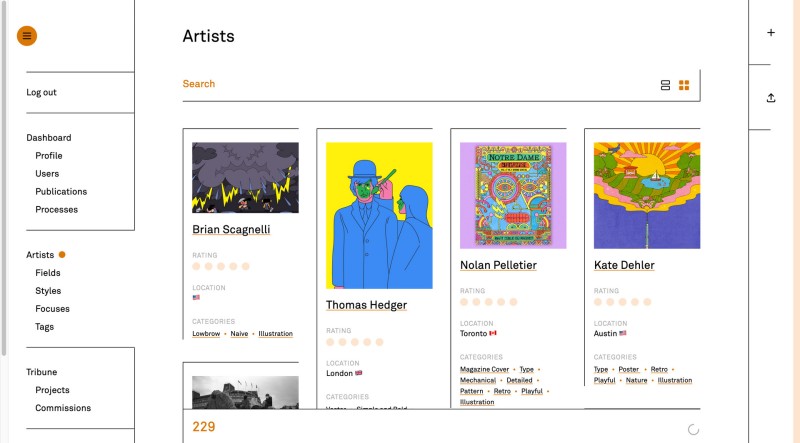
Task: Open Thomas Hedger's blue figure artwork
Action: (379, 215)
